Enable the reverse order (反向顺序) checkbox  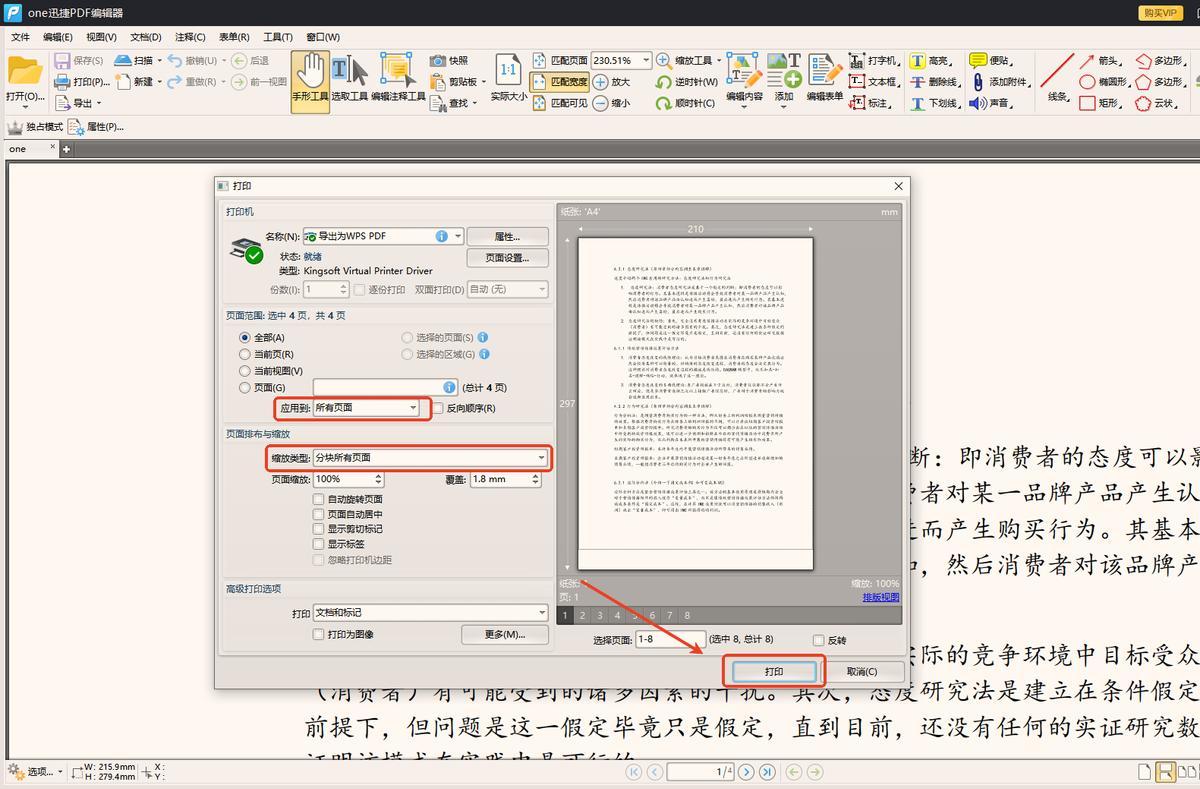pyautogui.click(x=438, y=408)
